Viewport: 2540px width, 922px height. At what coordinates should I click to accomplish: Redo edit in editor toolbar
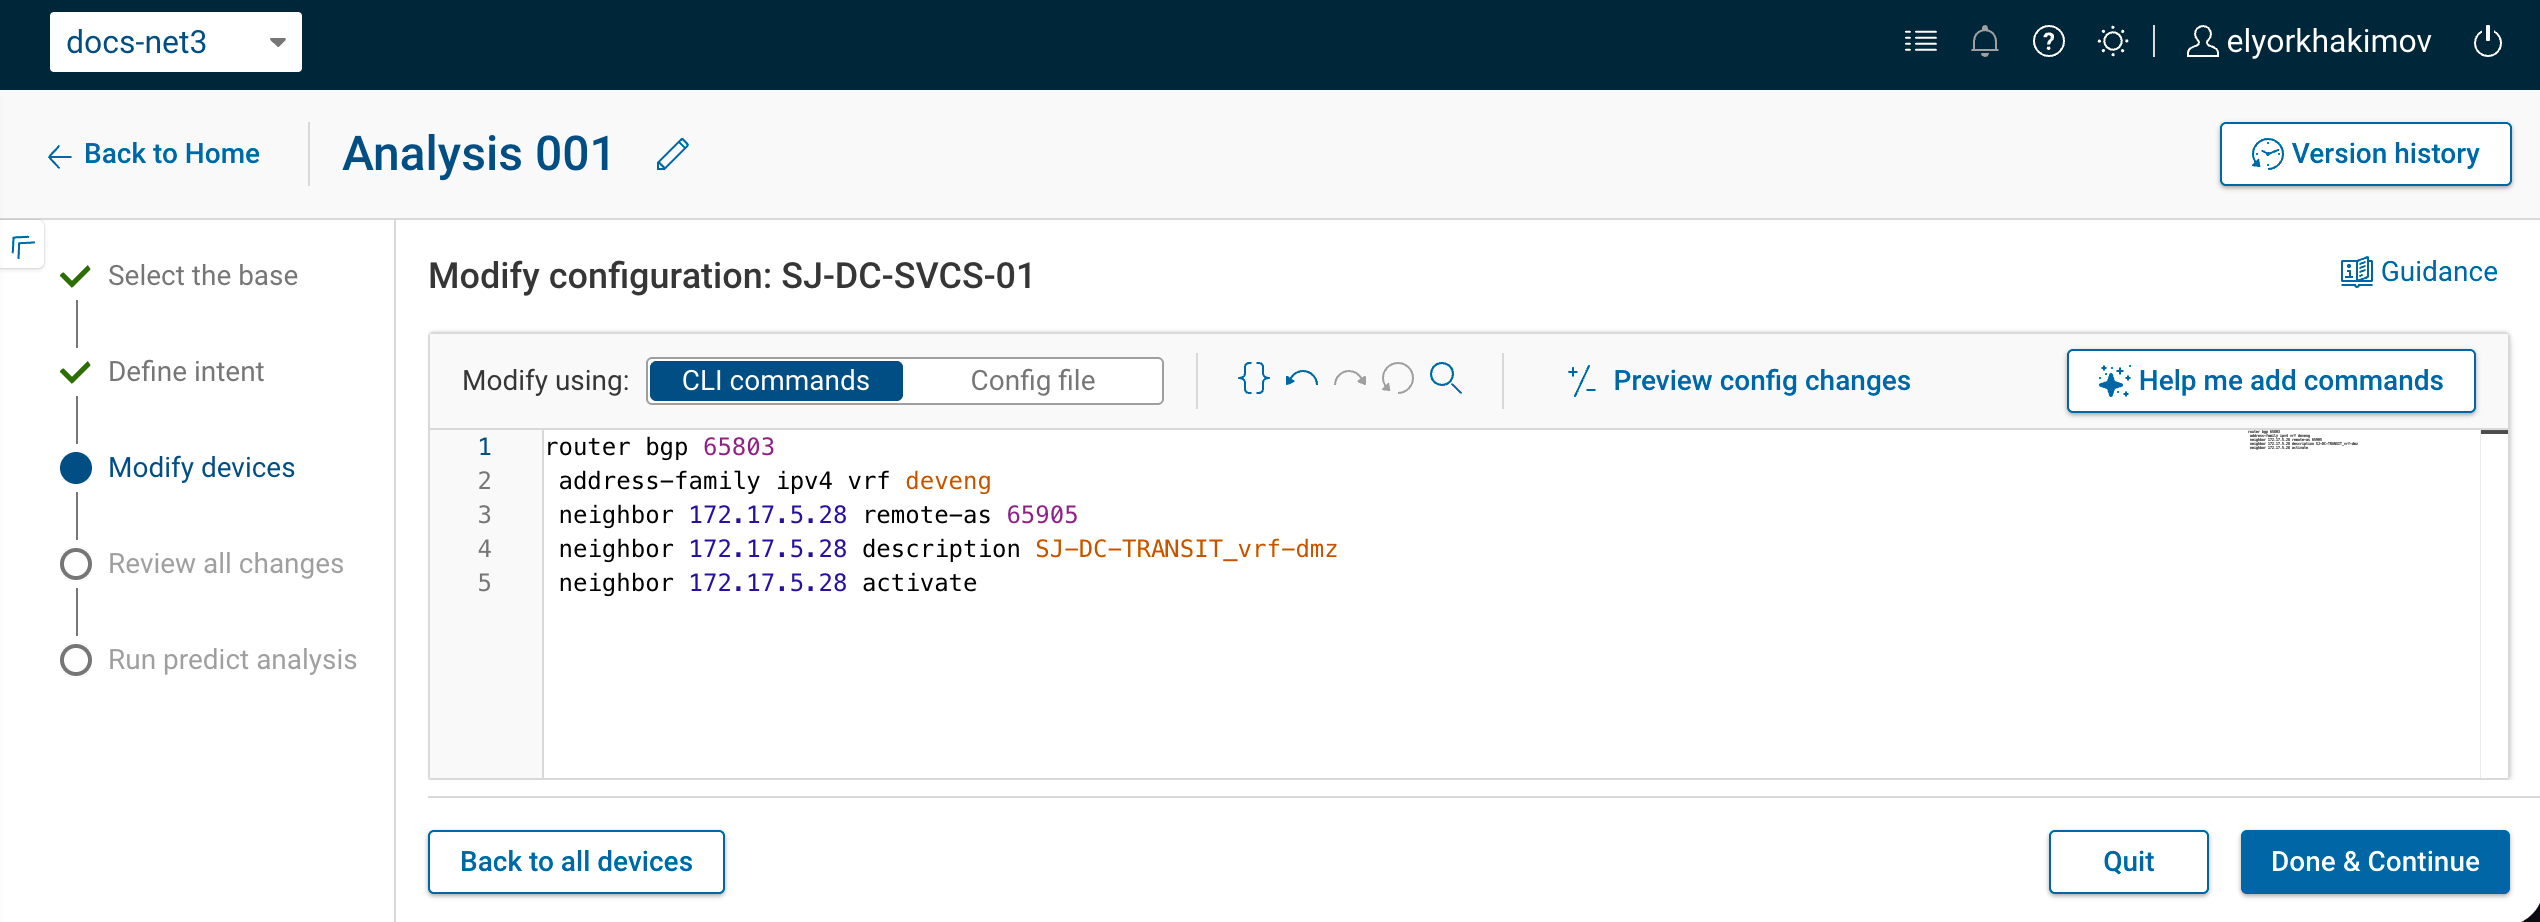1349,379
